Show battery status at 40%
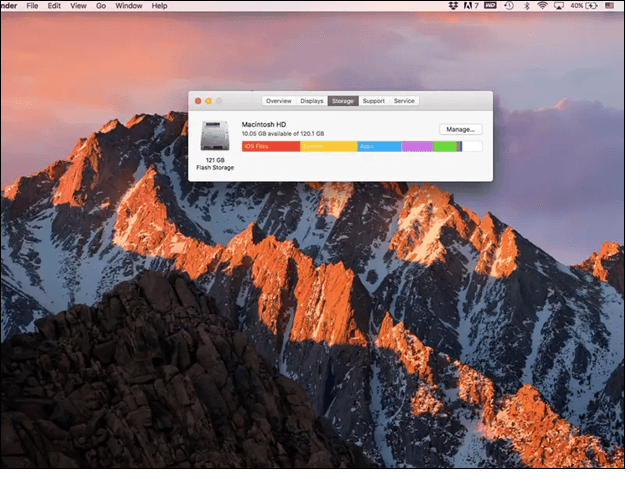The image size is (644, 492). click(583, 6)
